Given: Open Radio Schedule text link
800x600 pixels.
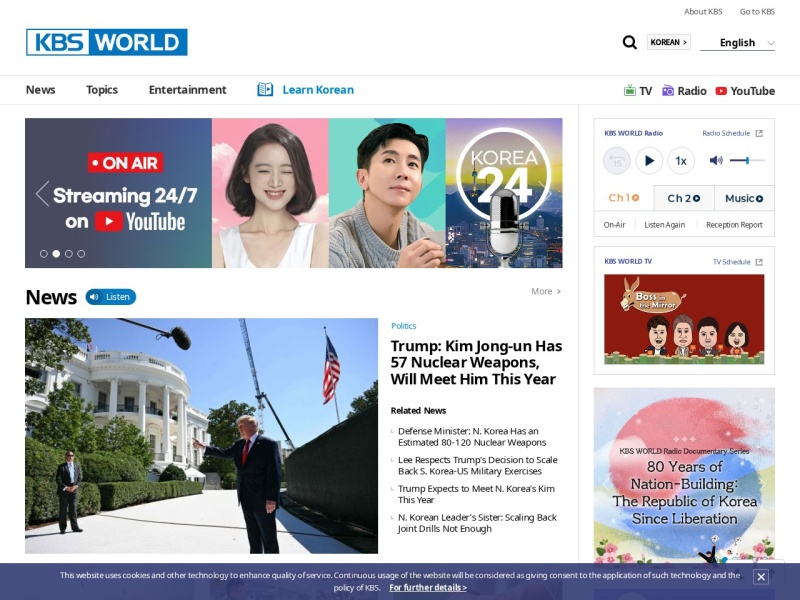Looking at the screenshot, I should [x=726, y=133].
